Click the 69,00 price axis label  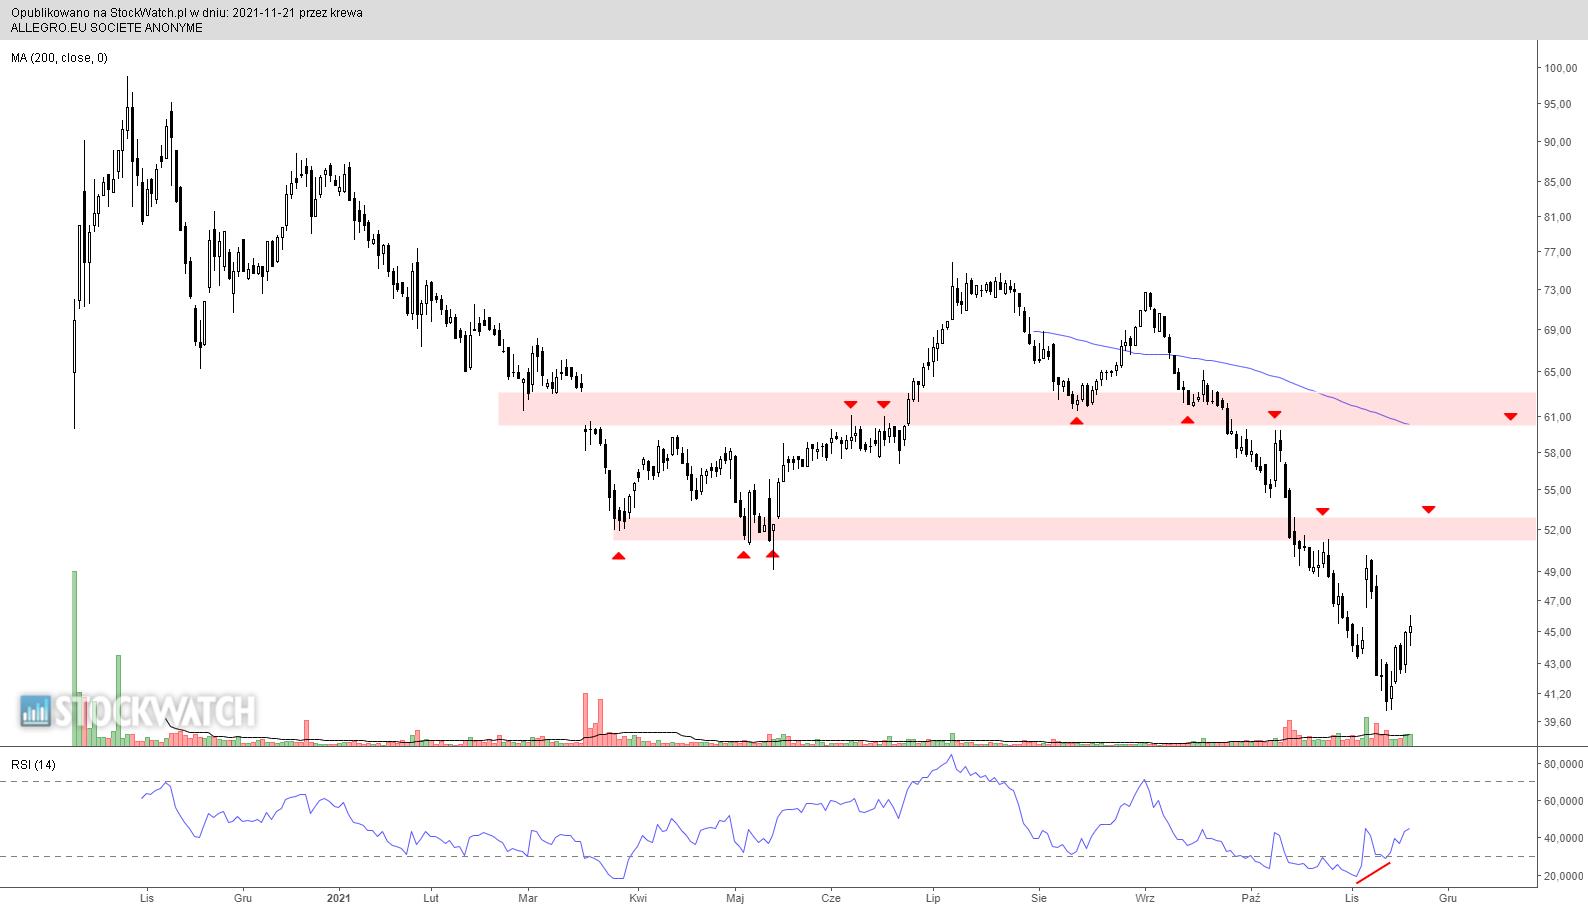[1560, 331]
